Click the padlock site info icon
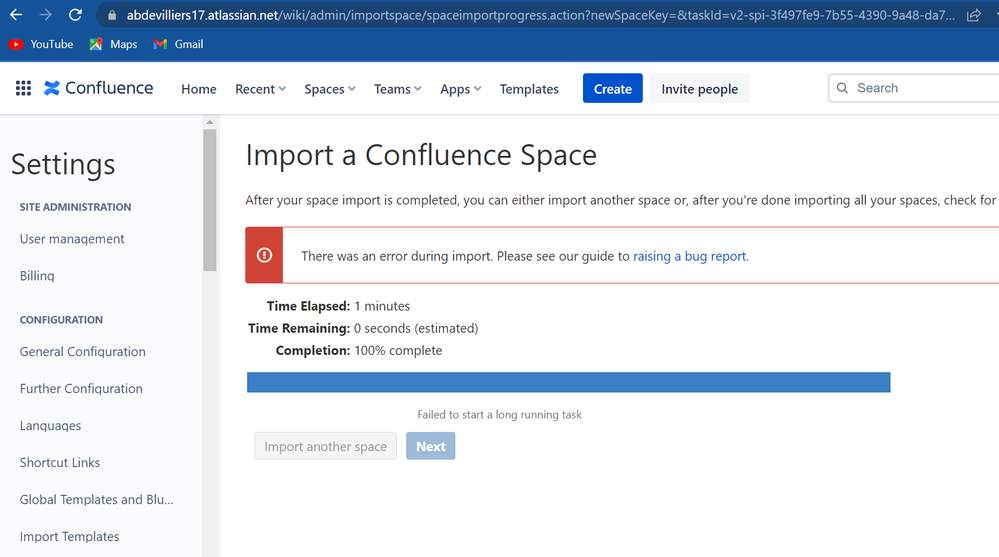 [x=112, y=15]
